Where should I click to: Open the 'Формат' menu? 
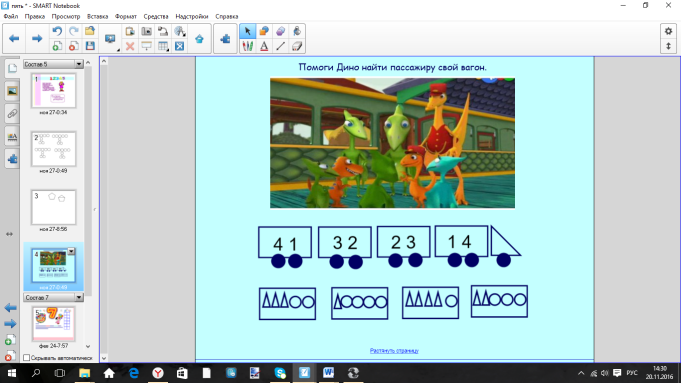[126, 17]
